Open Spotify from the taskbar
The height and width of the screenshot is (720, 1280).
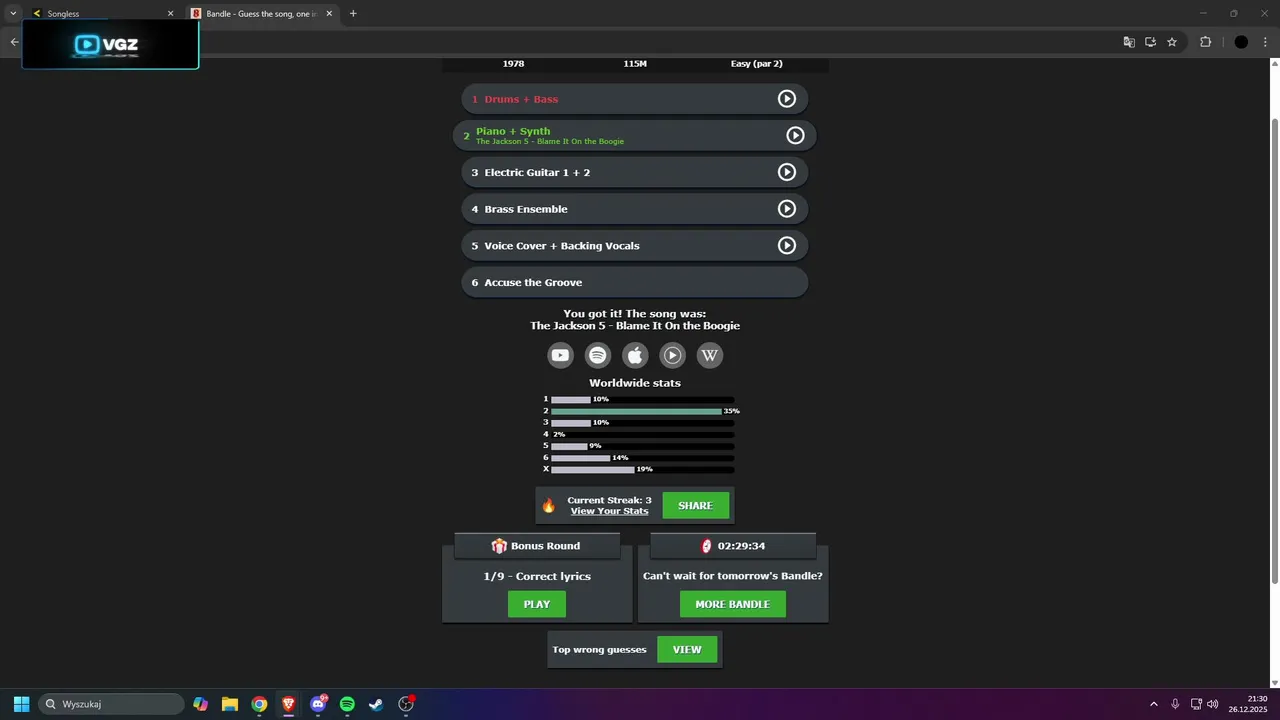coord(347,704)
